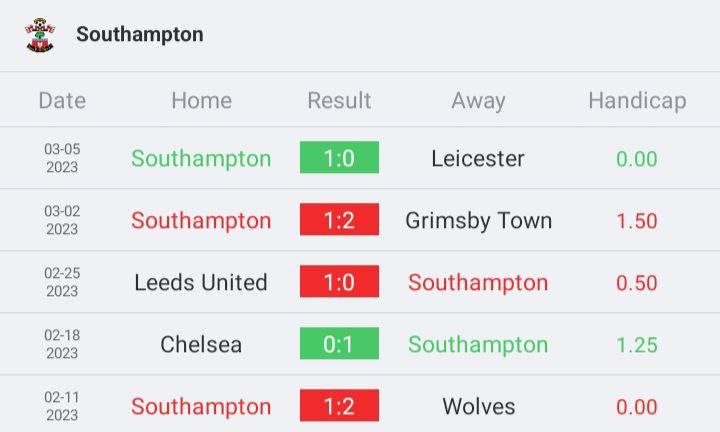Open the Leeds United 1:0 score box
Image resolution: width=720 pixels, height=432 pixels.
pyautogui.click(x=339, y=281)
